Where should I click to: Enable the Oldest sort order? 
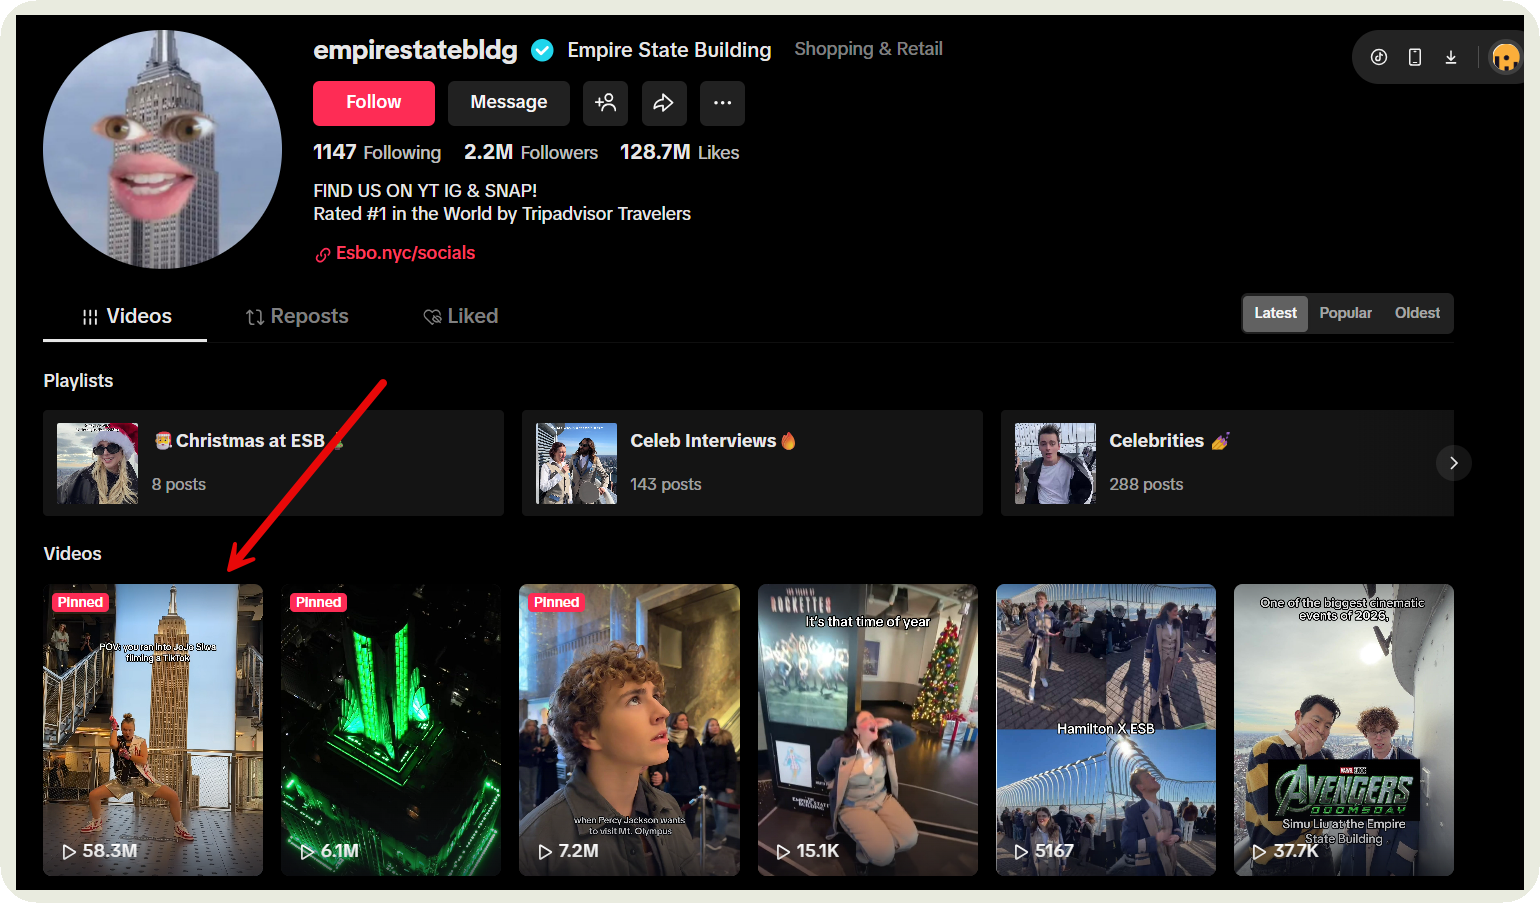click(1417, 313)
